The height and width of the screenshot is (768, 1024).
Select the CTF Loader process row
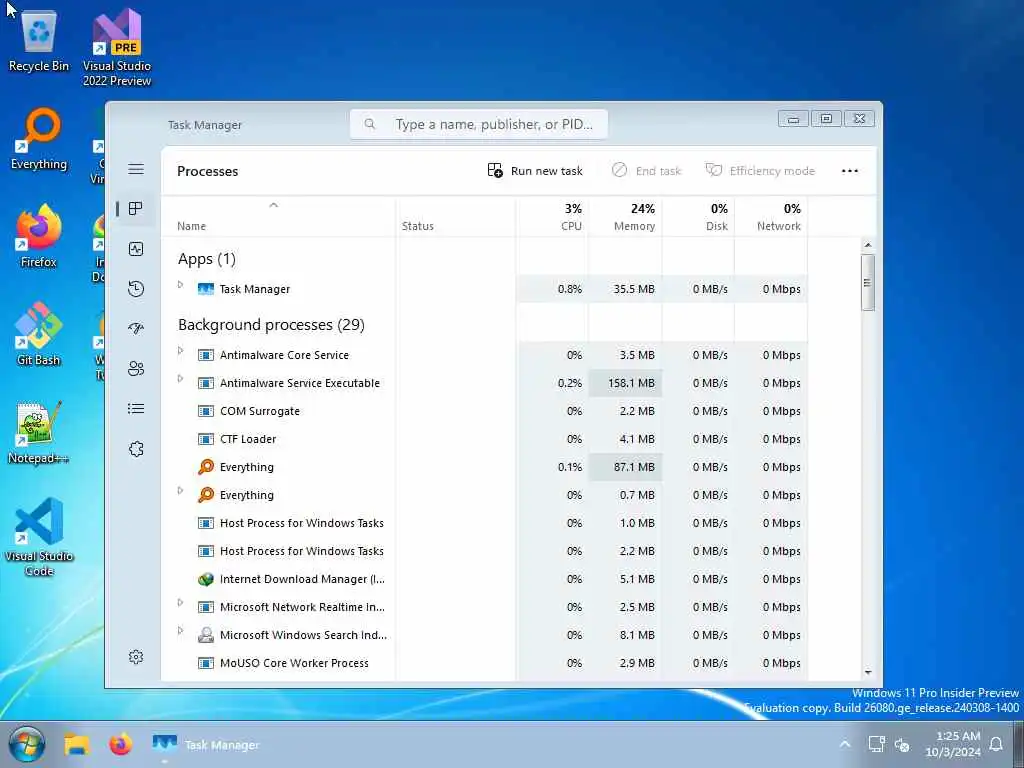point(485,439)
